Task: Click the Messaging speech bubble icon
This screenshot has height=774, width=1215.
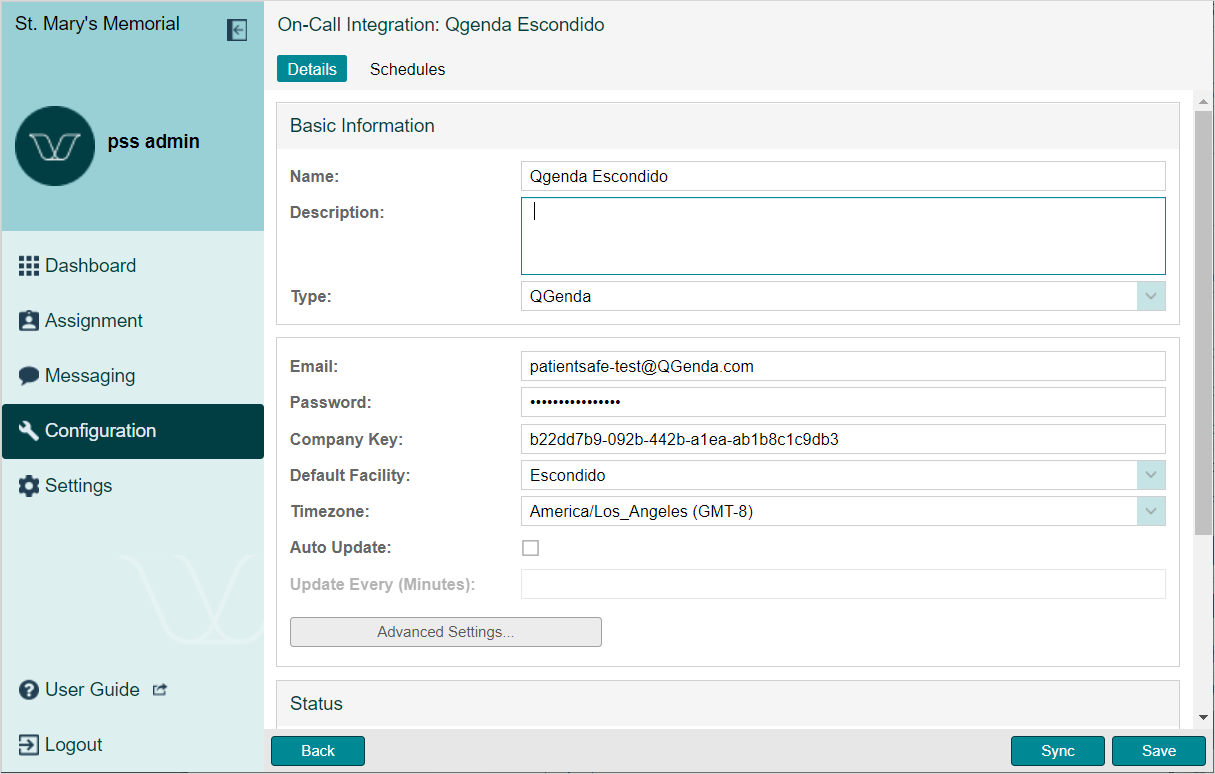Action: tap(29, 376)
